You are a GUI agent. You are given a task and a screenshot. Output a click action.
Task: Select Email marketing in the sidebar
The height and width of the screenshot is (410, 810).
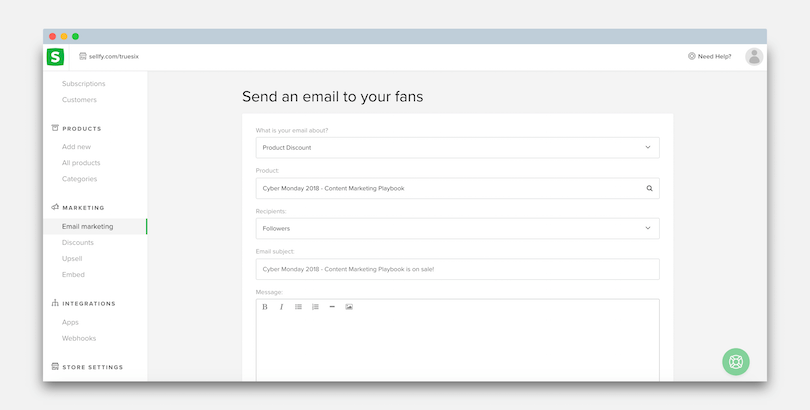(x=95, y=226)
